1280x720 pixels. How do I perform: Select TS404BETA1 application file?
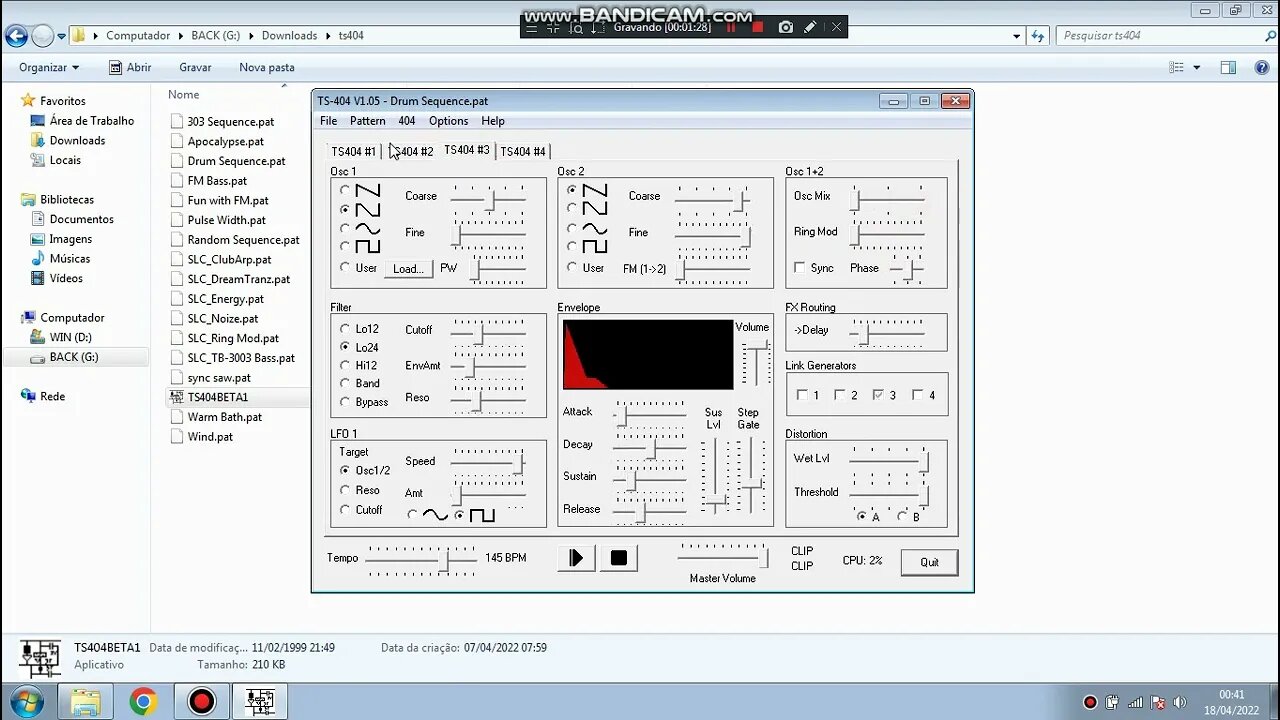pos(217,397)
